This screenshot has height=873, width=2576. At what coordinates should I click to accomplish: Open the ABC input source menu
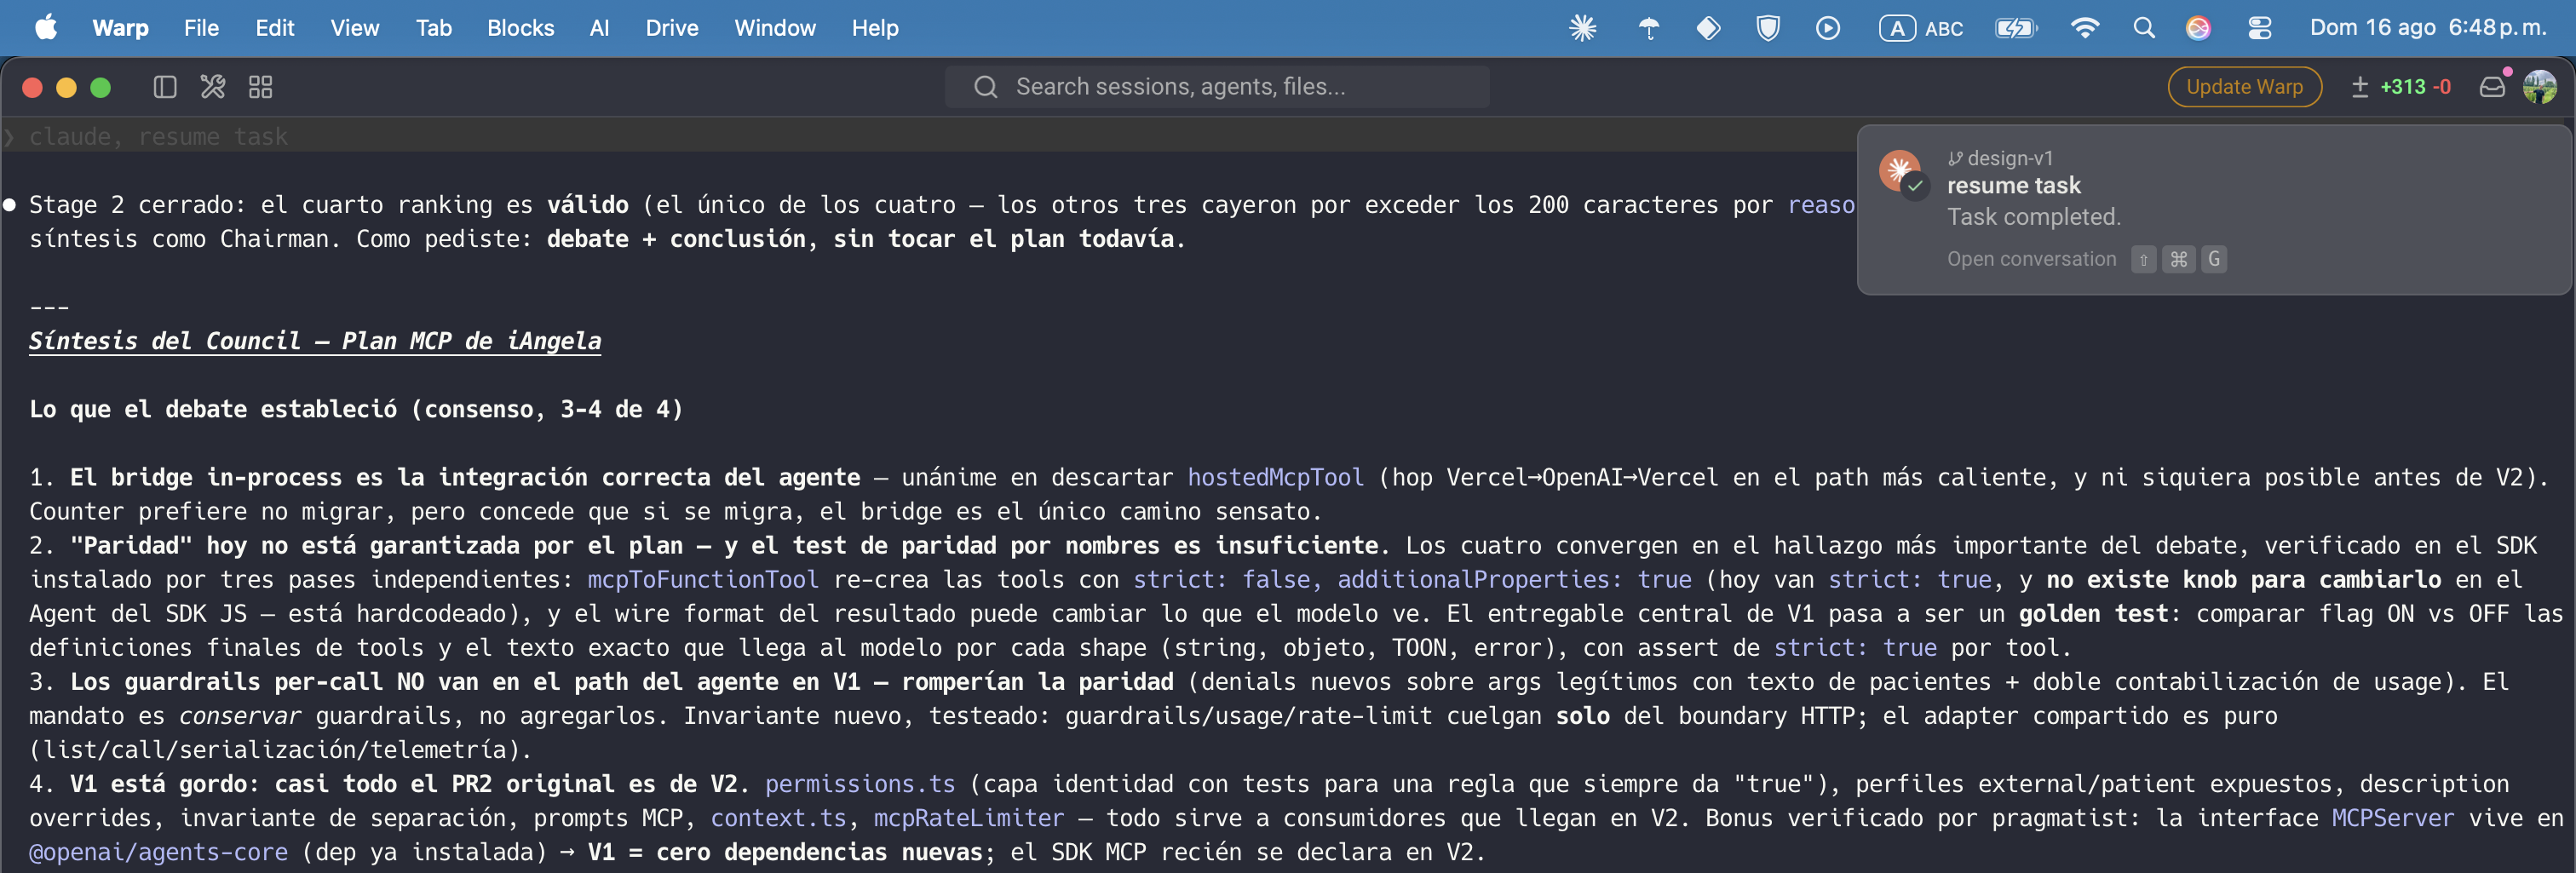click(1920, 28)
